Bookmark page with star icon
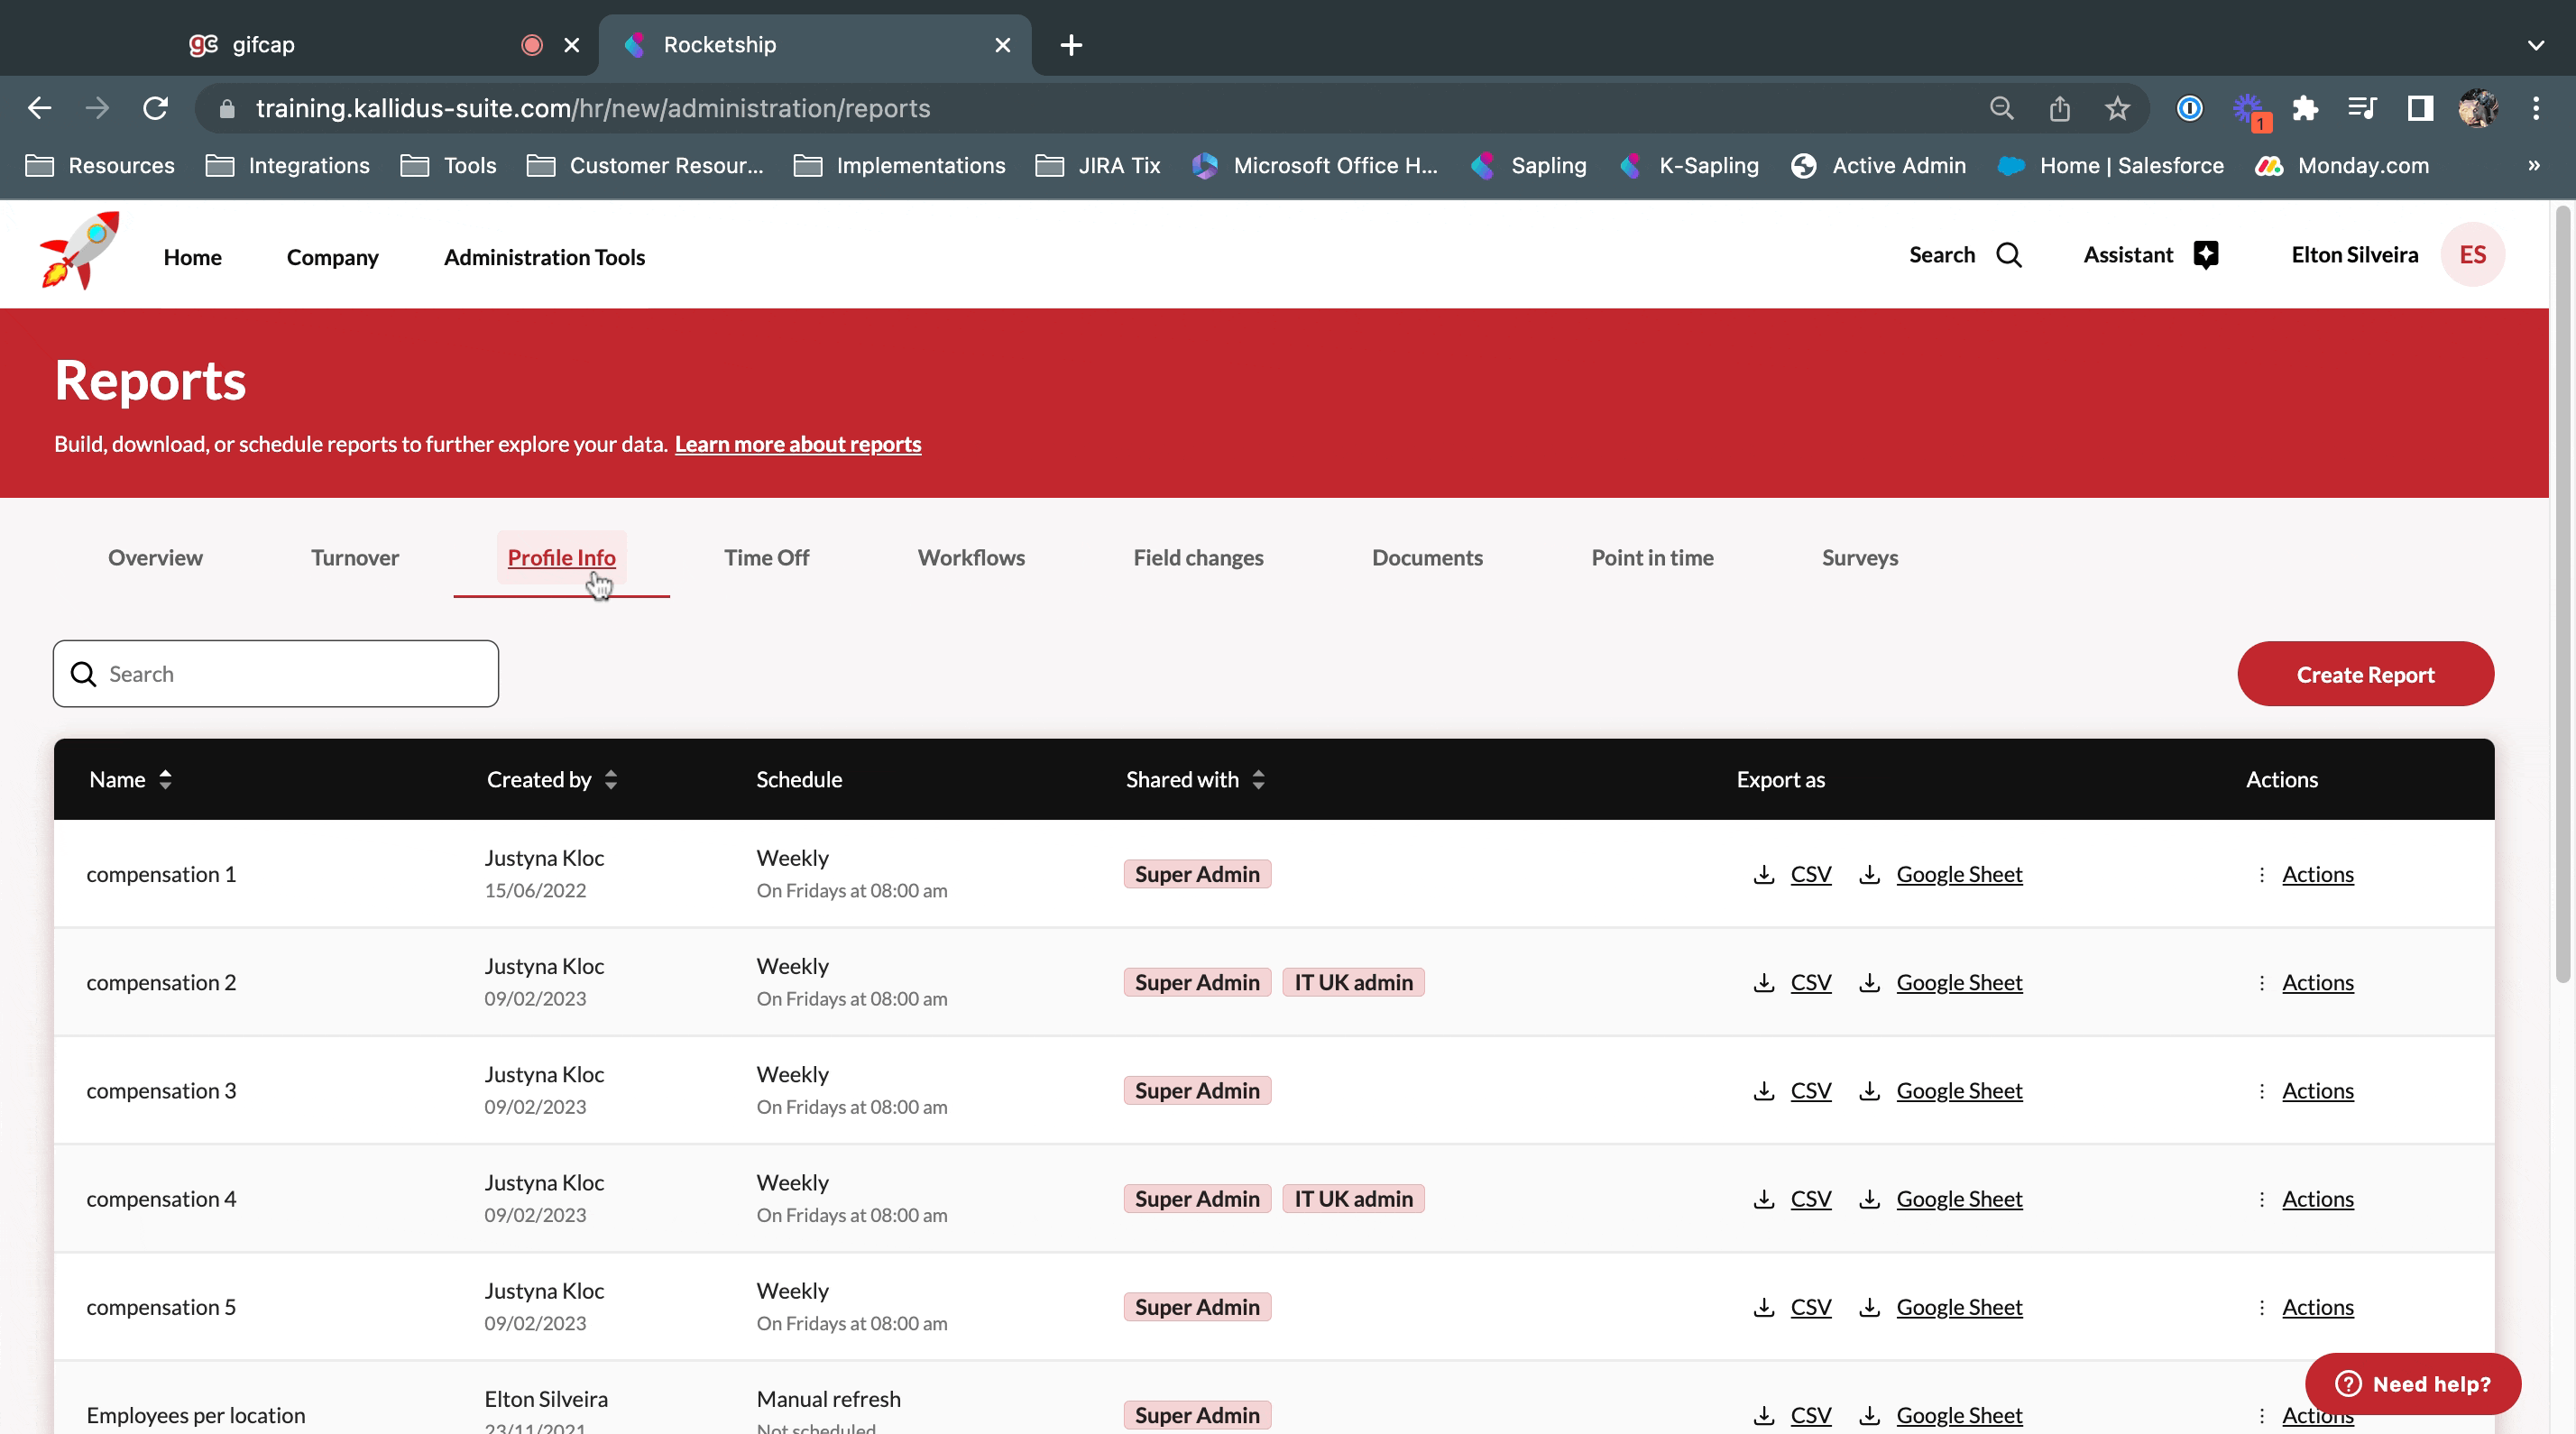This screenshot has height=1434, width=2576. 2116,108
